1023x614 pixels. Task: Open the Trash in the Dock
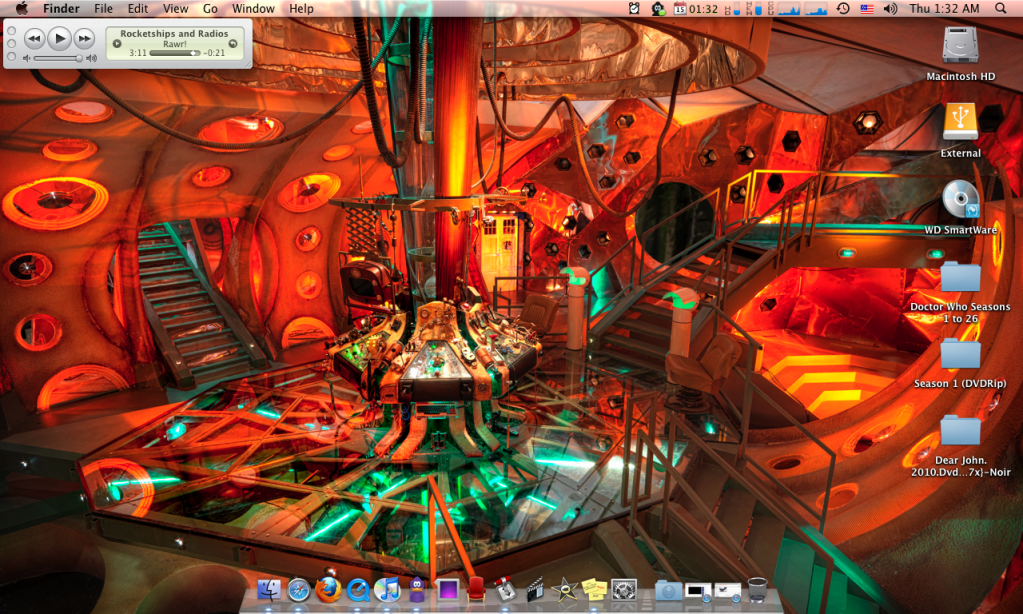[x=757, y=590]
